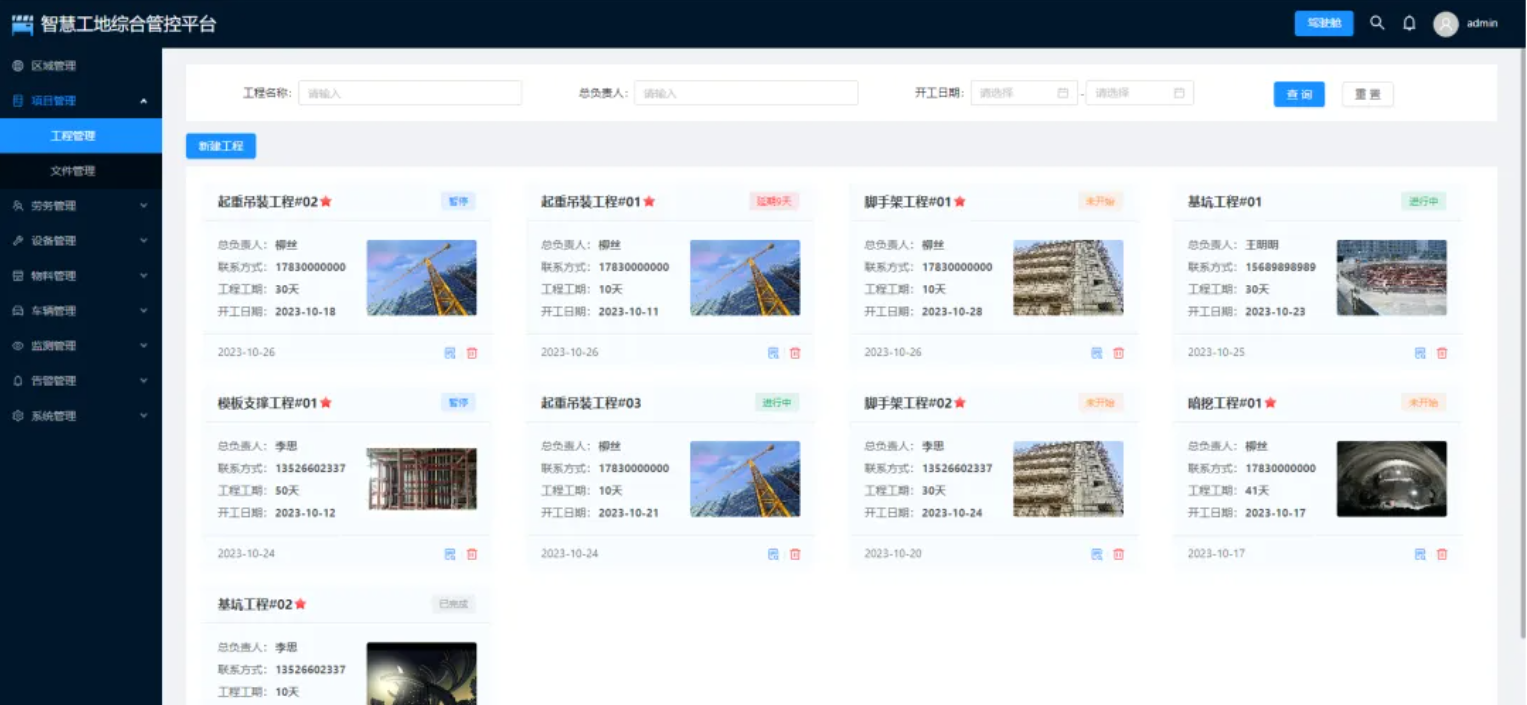
Task: Click the star on 暗挖工程#01
Action: tap(1271, 403)
